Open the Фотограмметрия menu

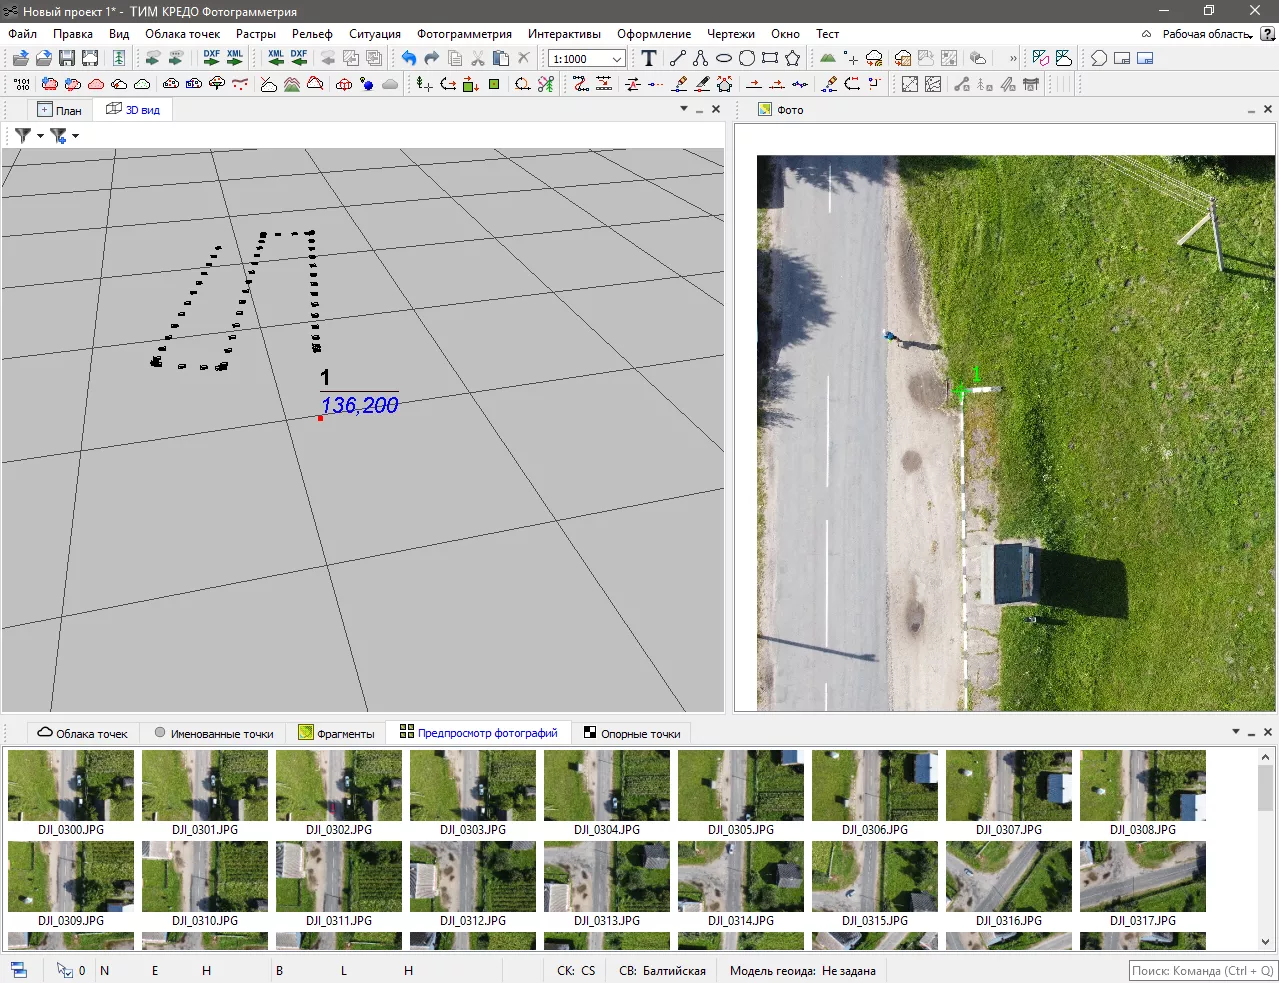[464, 34]
